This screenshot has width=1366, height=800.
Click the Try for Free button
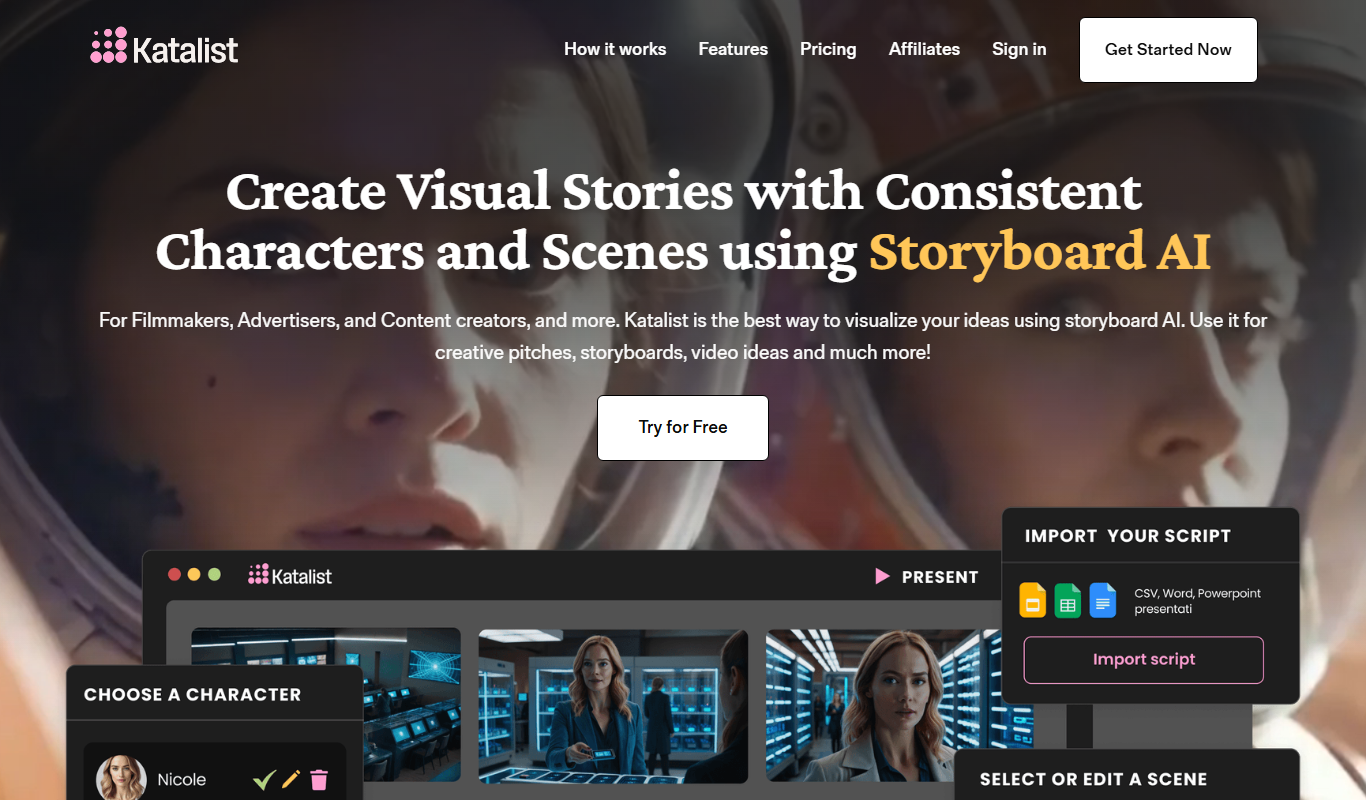click(x=683, y=428)
